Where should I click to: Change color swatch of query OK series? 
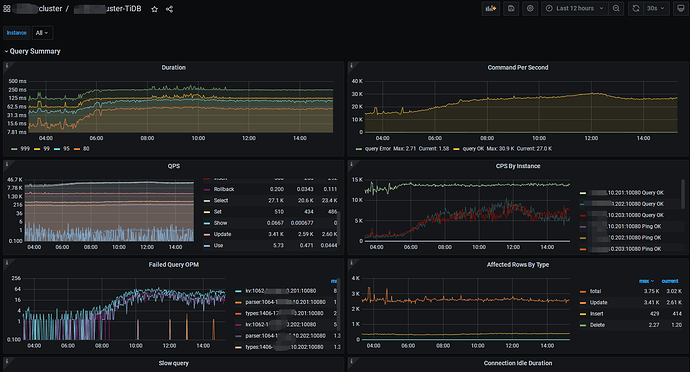point(456,149)
